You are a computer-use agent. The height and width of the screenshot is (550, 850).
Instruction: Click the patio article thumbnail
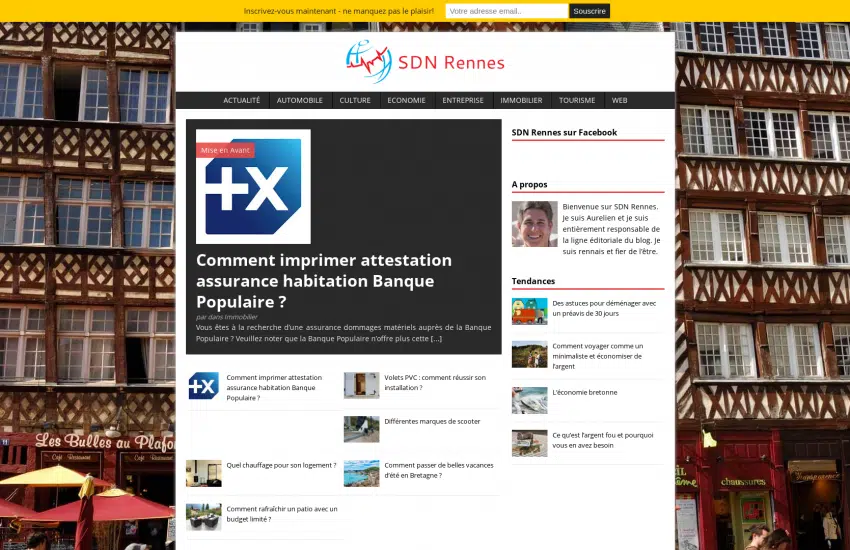(203, 516)
